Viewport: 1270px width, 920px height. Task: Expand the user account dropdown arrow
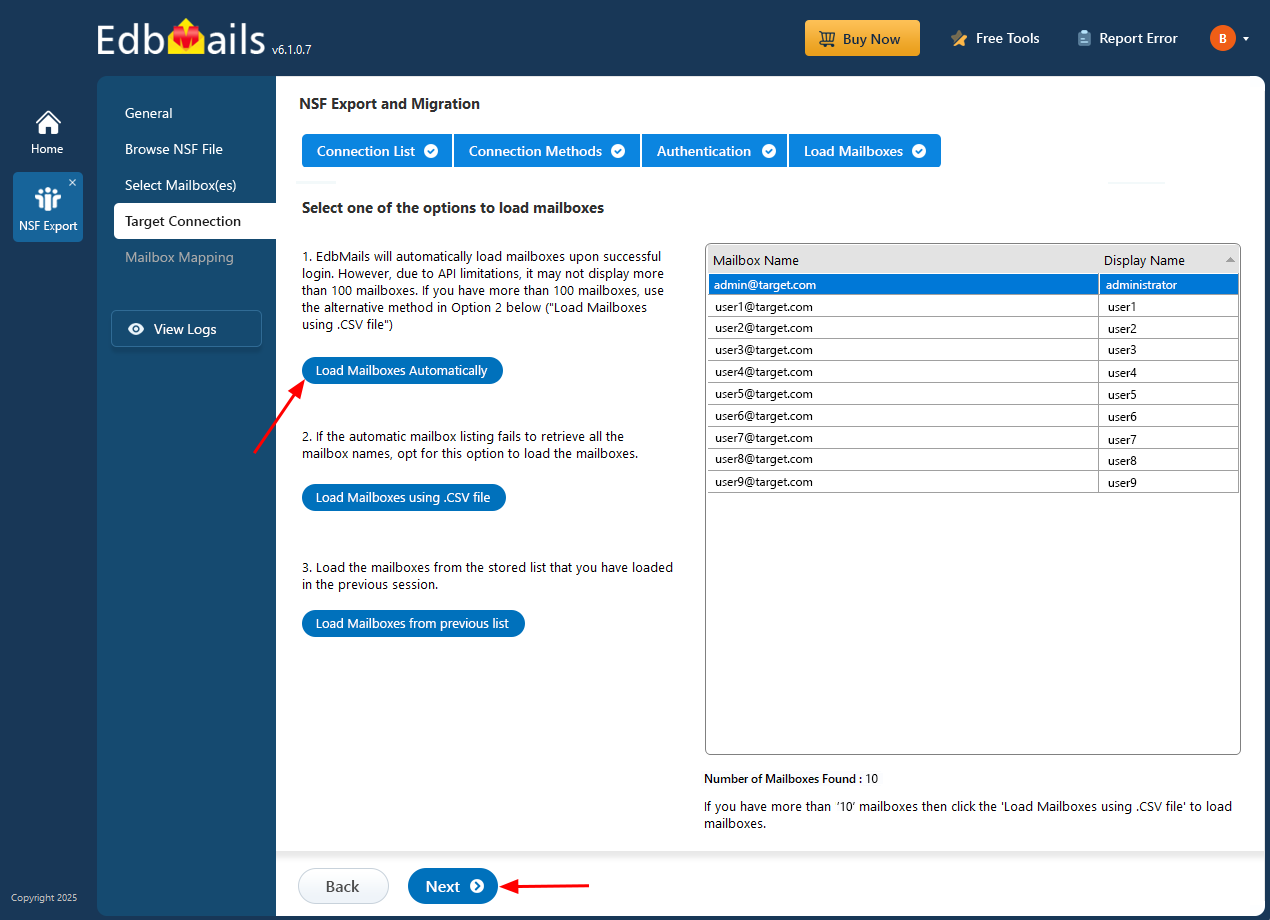(1246, 39)
